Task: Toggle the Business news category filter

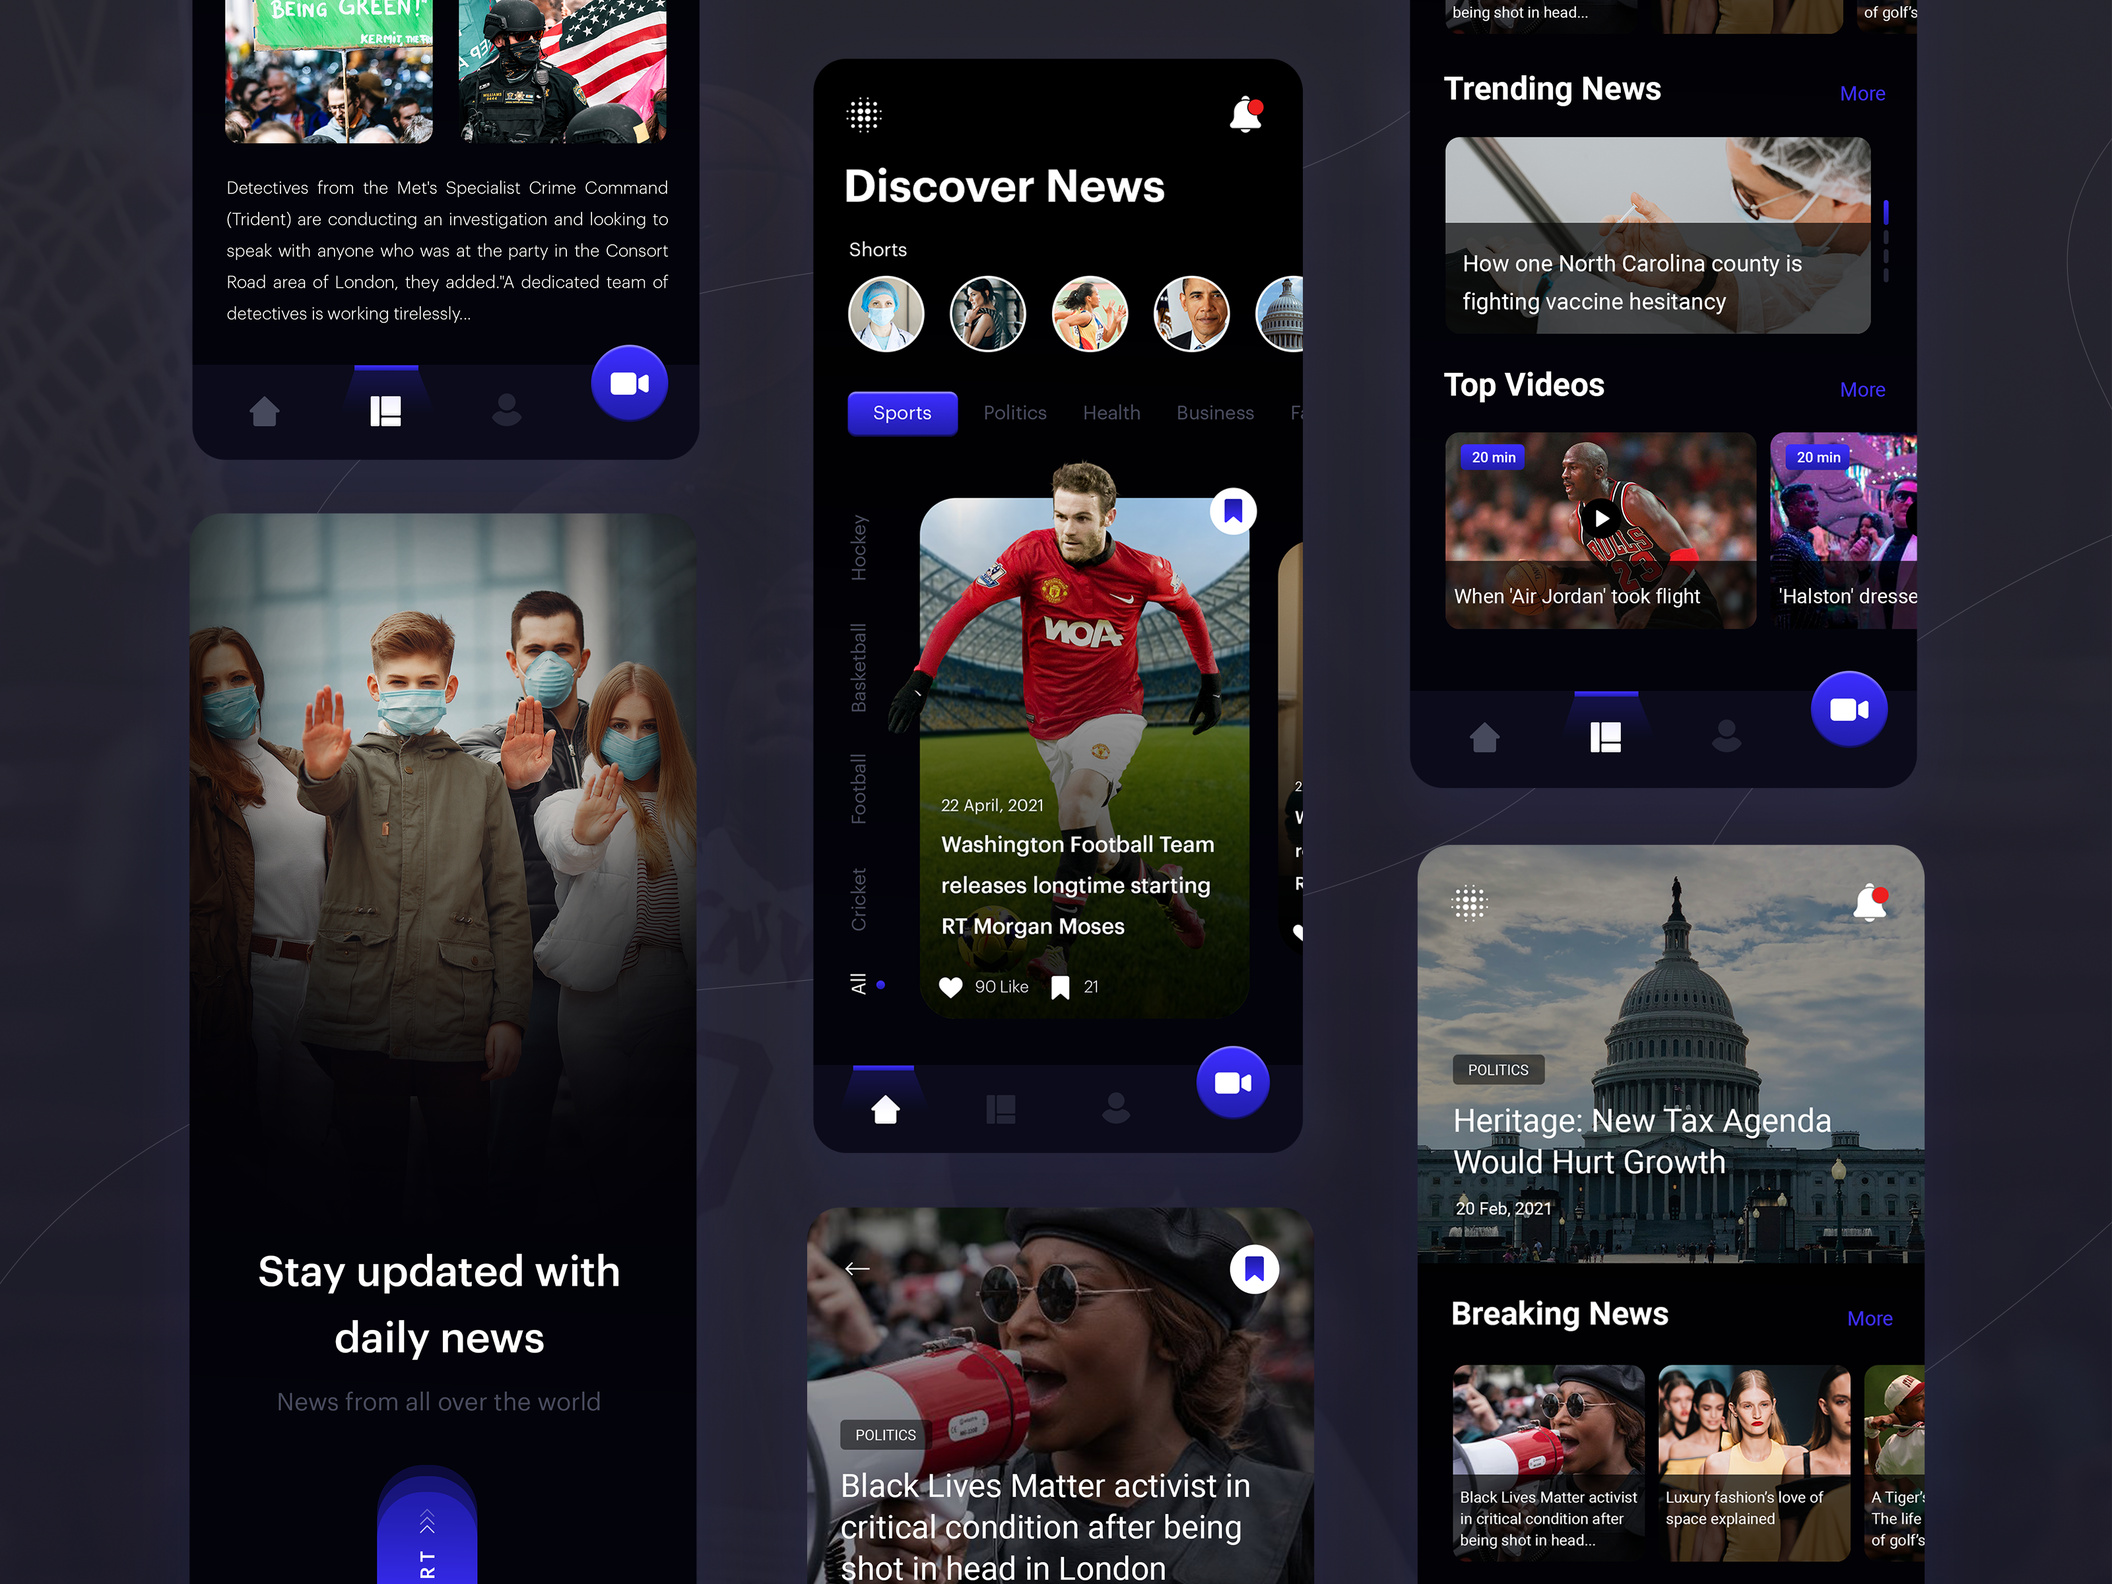Action: [1214, 413]
